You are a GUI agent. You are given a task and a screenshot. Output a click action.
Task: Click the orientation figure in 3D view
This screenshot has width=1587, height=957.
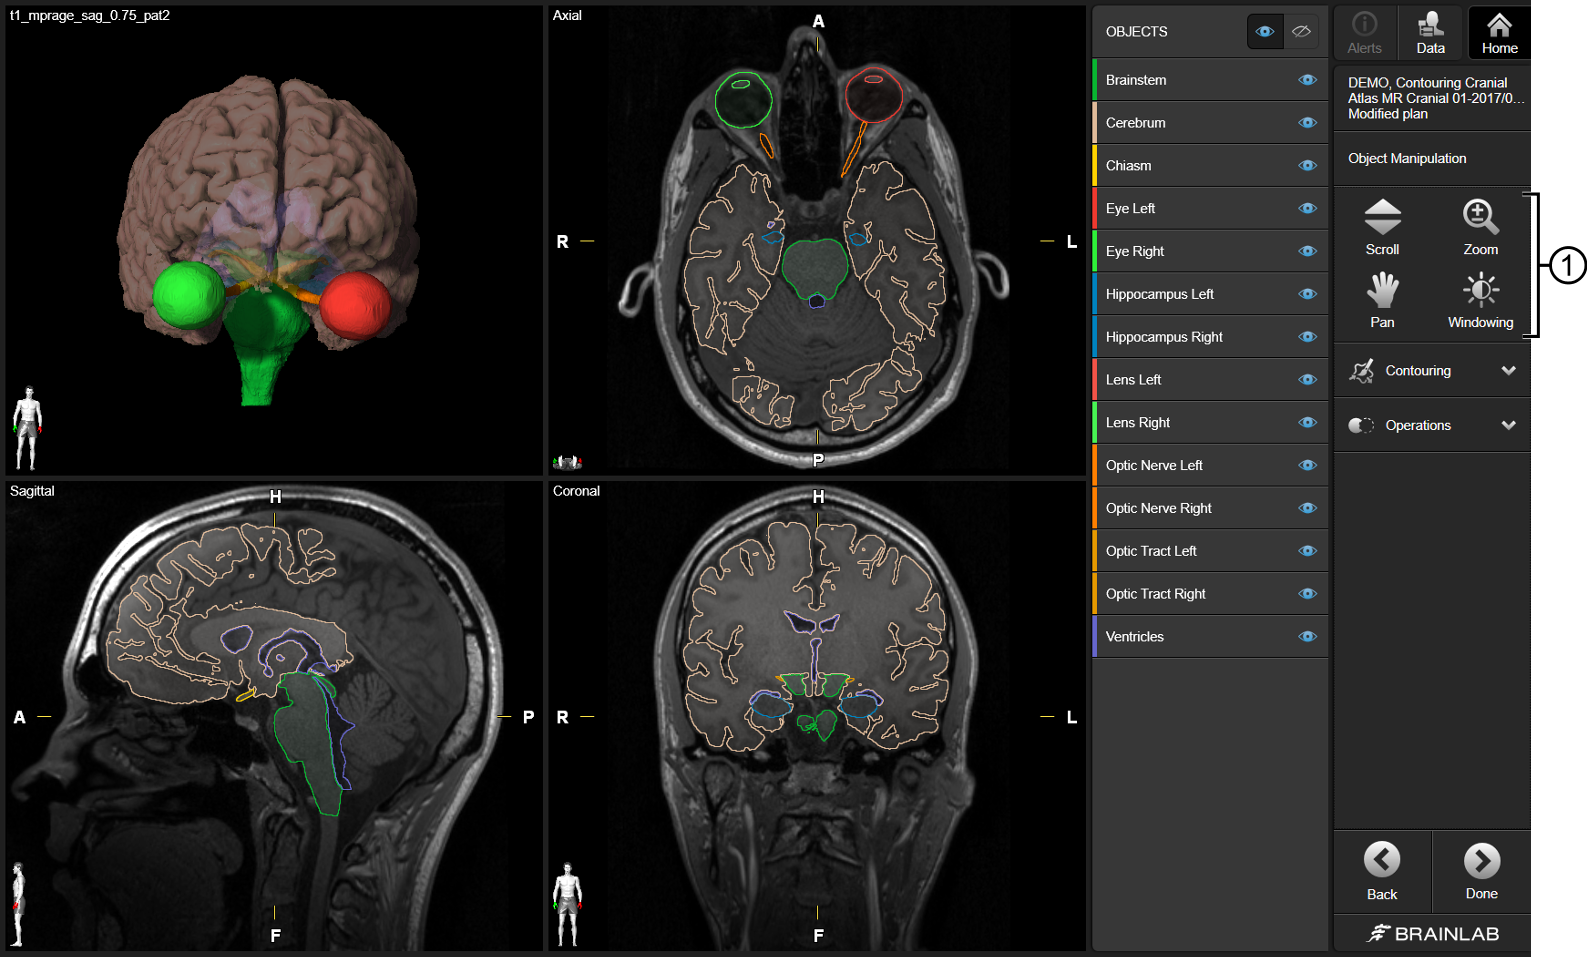tap(27, 428)
